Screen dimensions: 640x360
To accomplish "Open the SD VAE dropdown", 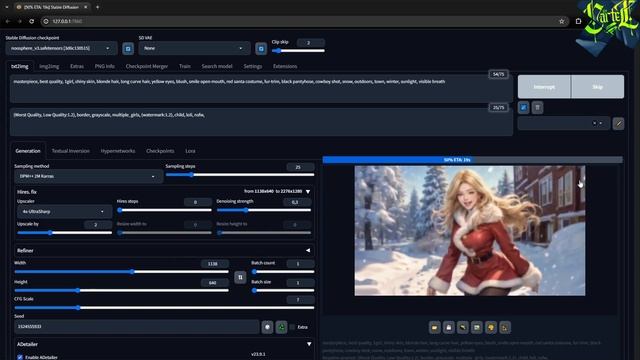I will (194, 48).
